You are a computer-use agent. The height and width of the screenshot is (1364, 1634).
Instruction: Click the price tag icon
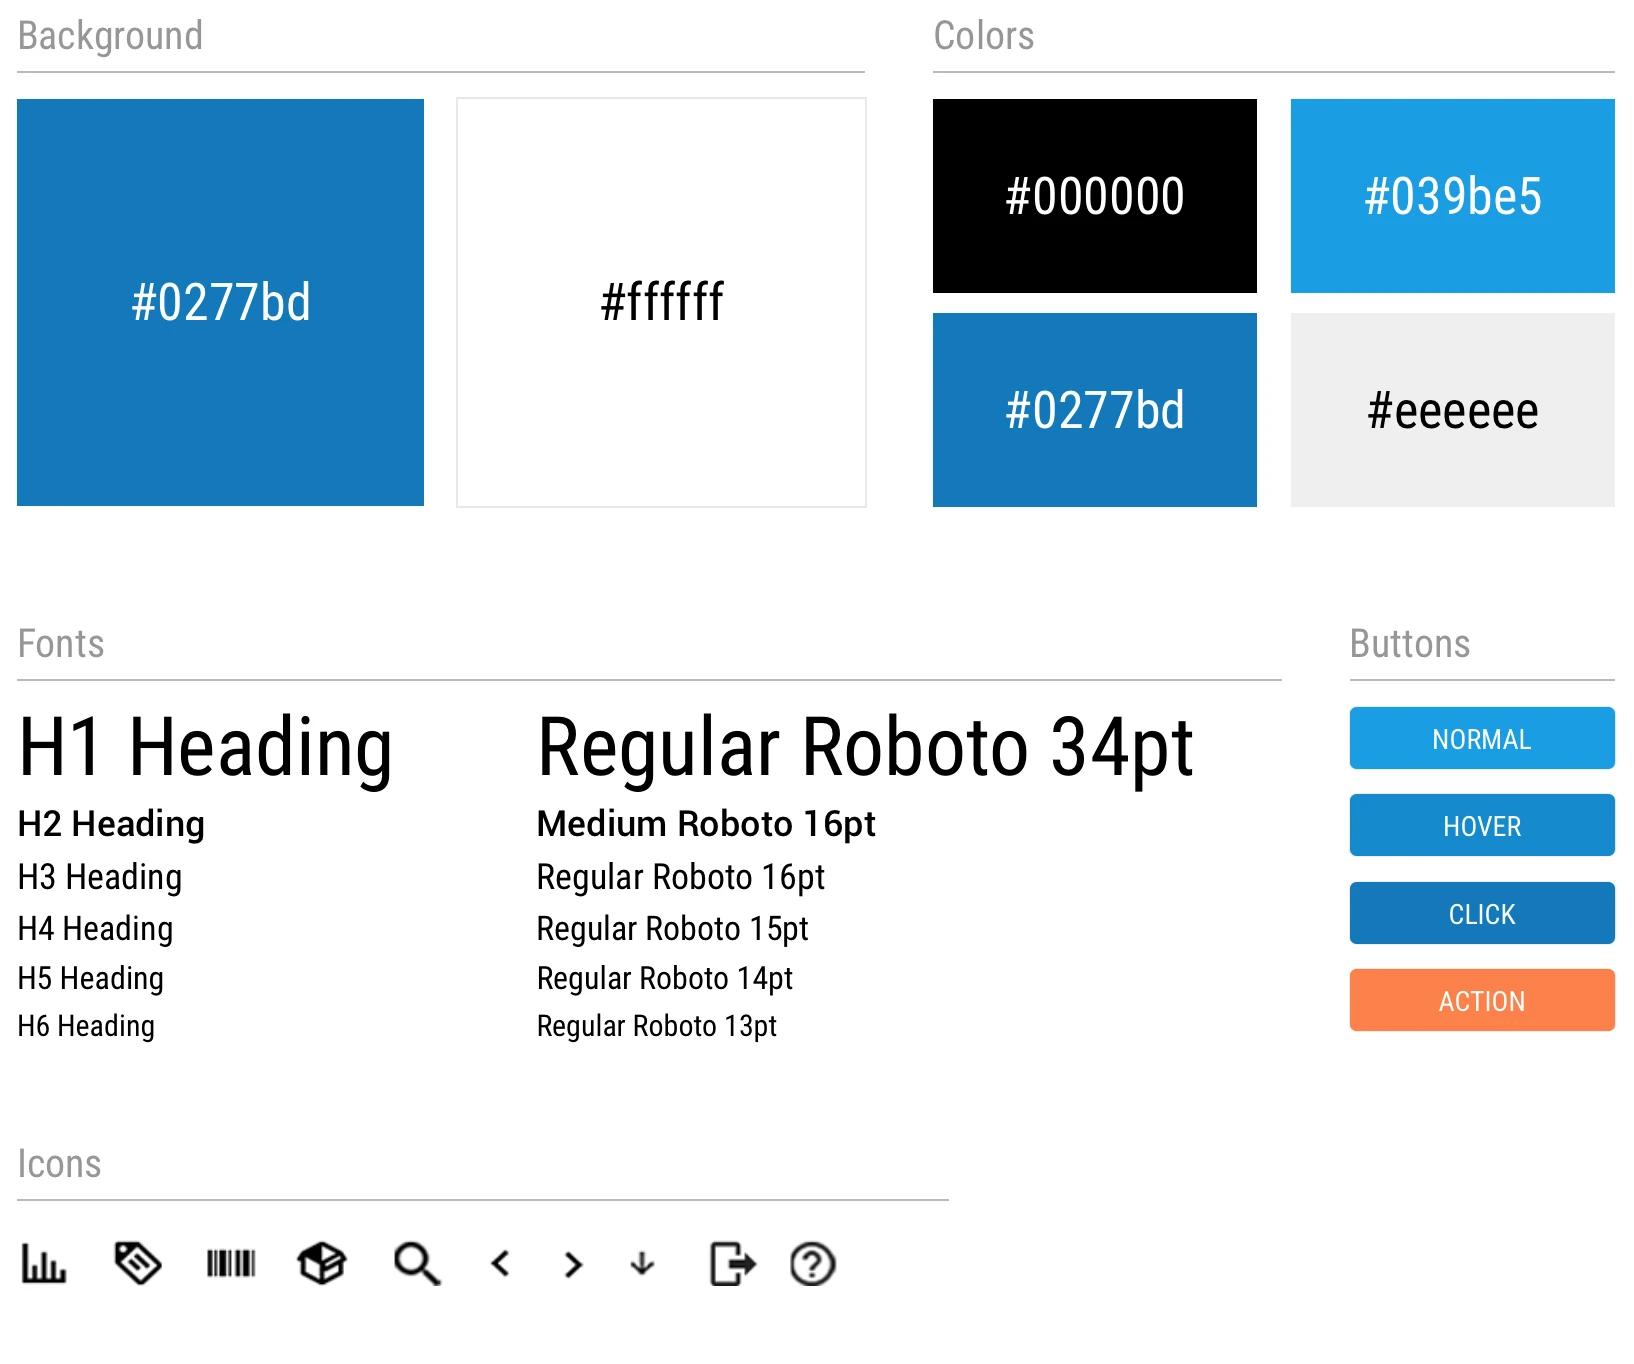[138, 1263]
